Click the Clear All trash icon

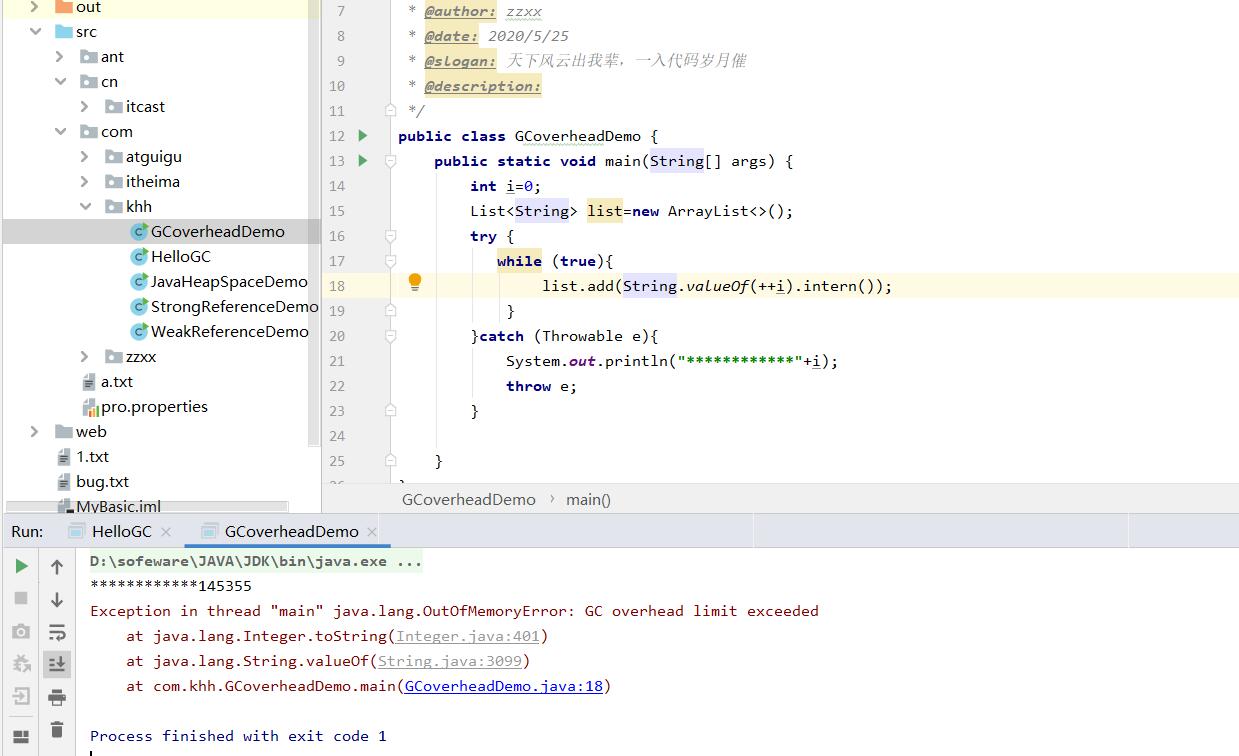pos(57,730)
